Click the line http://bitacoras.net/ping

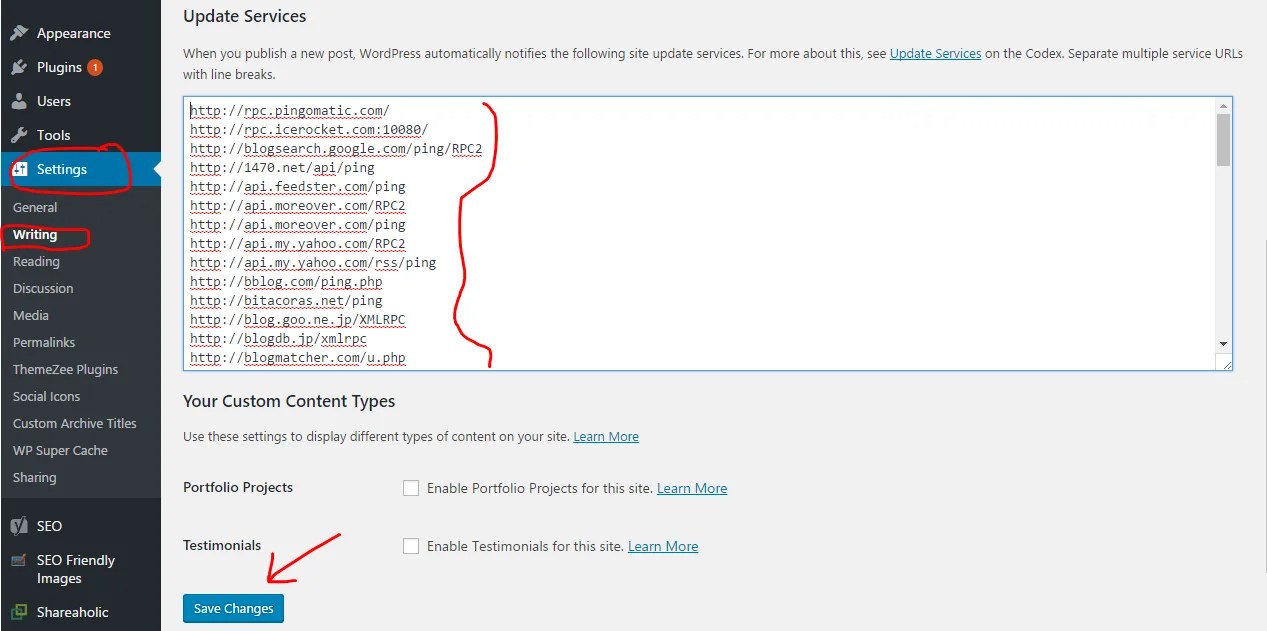point(286,301)
